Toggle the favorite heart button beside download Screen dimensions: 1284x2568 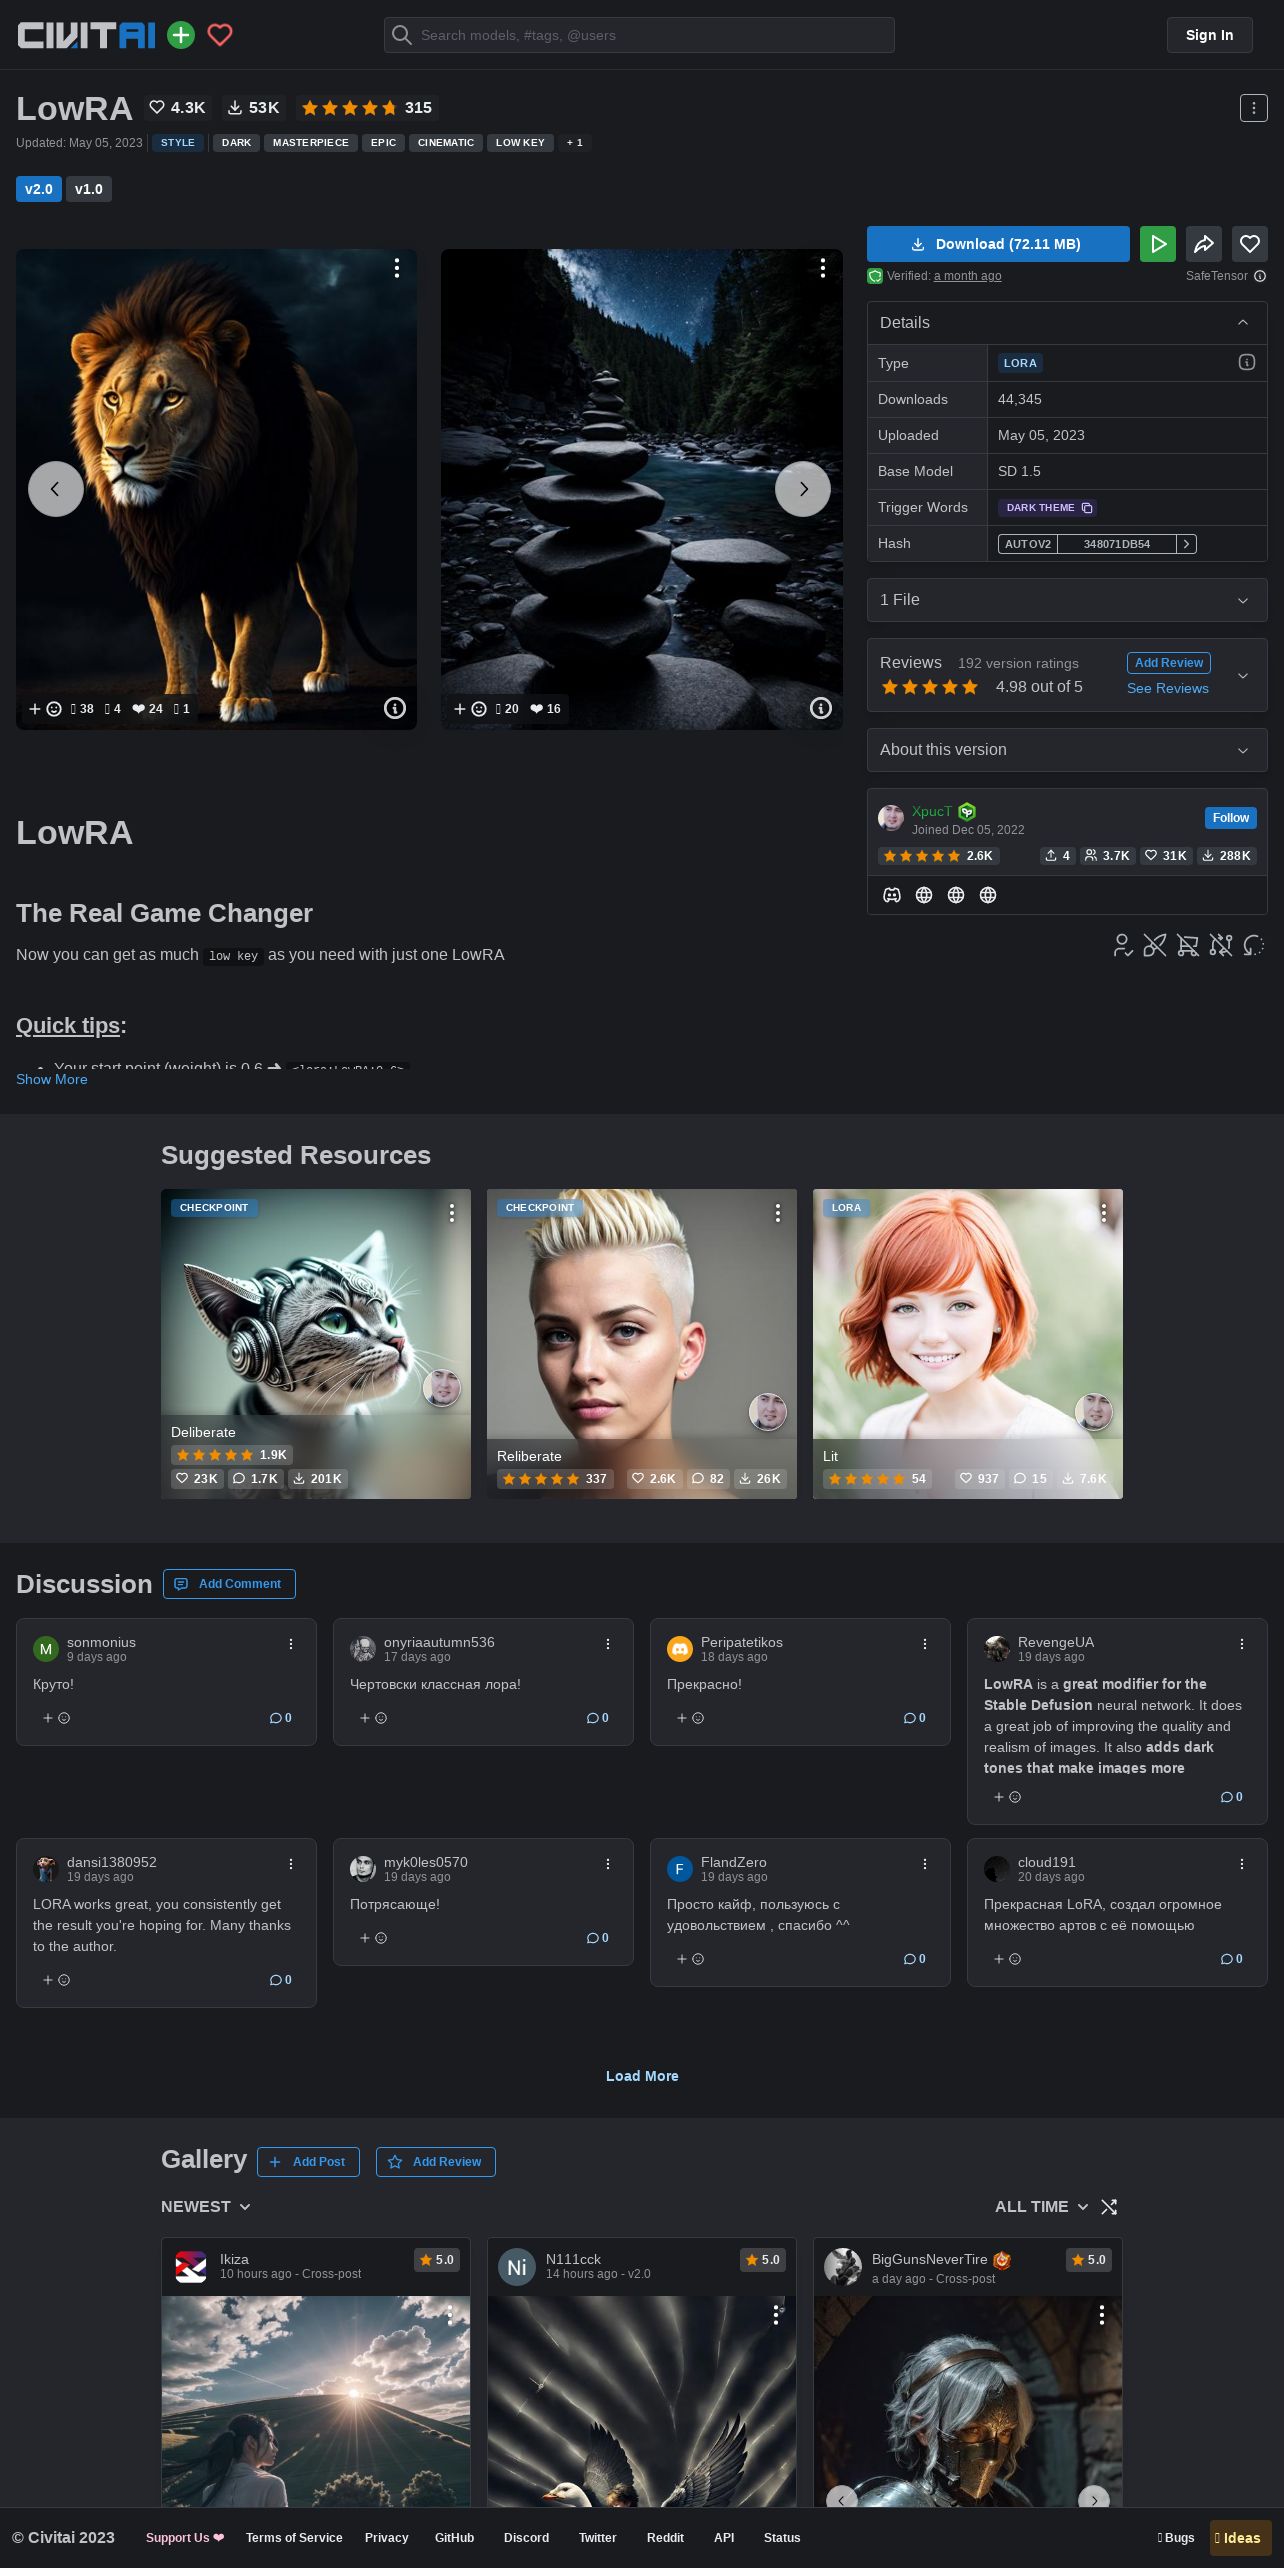pos(1250,244)
